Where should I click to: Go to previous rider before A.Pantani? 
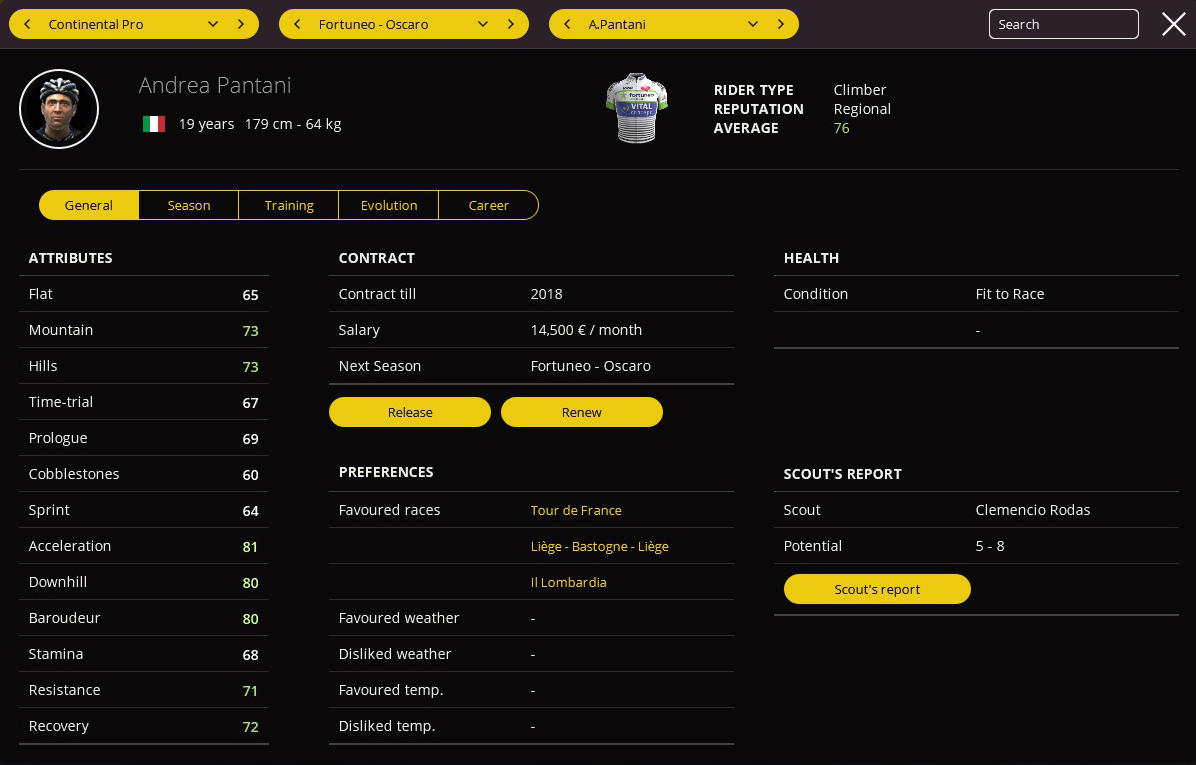(567, 24)
